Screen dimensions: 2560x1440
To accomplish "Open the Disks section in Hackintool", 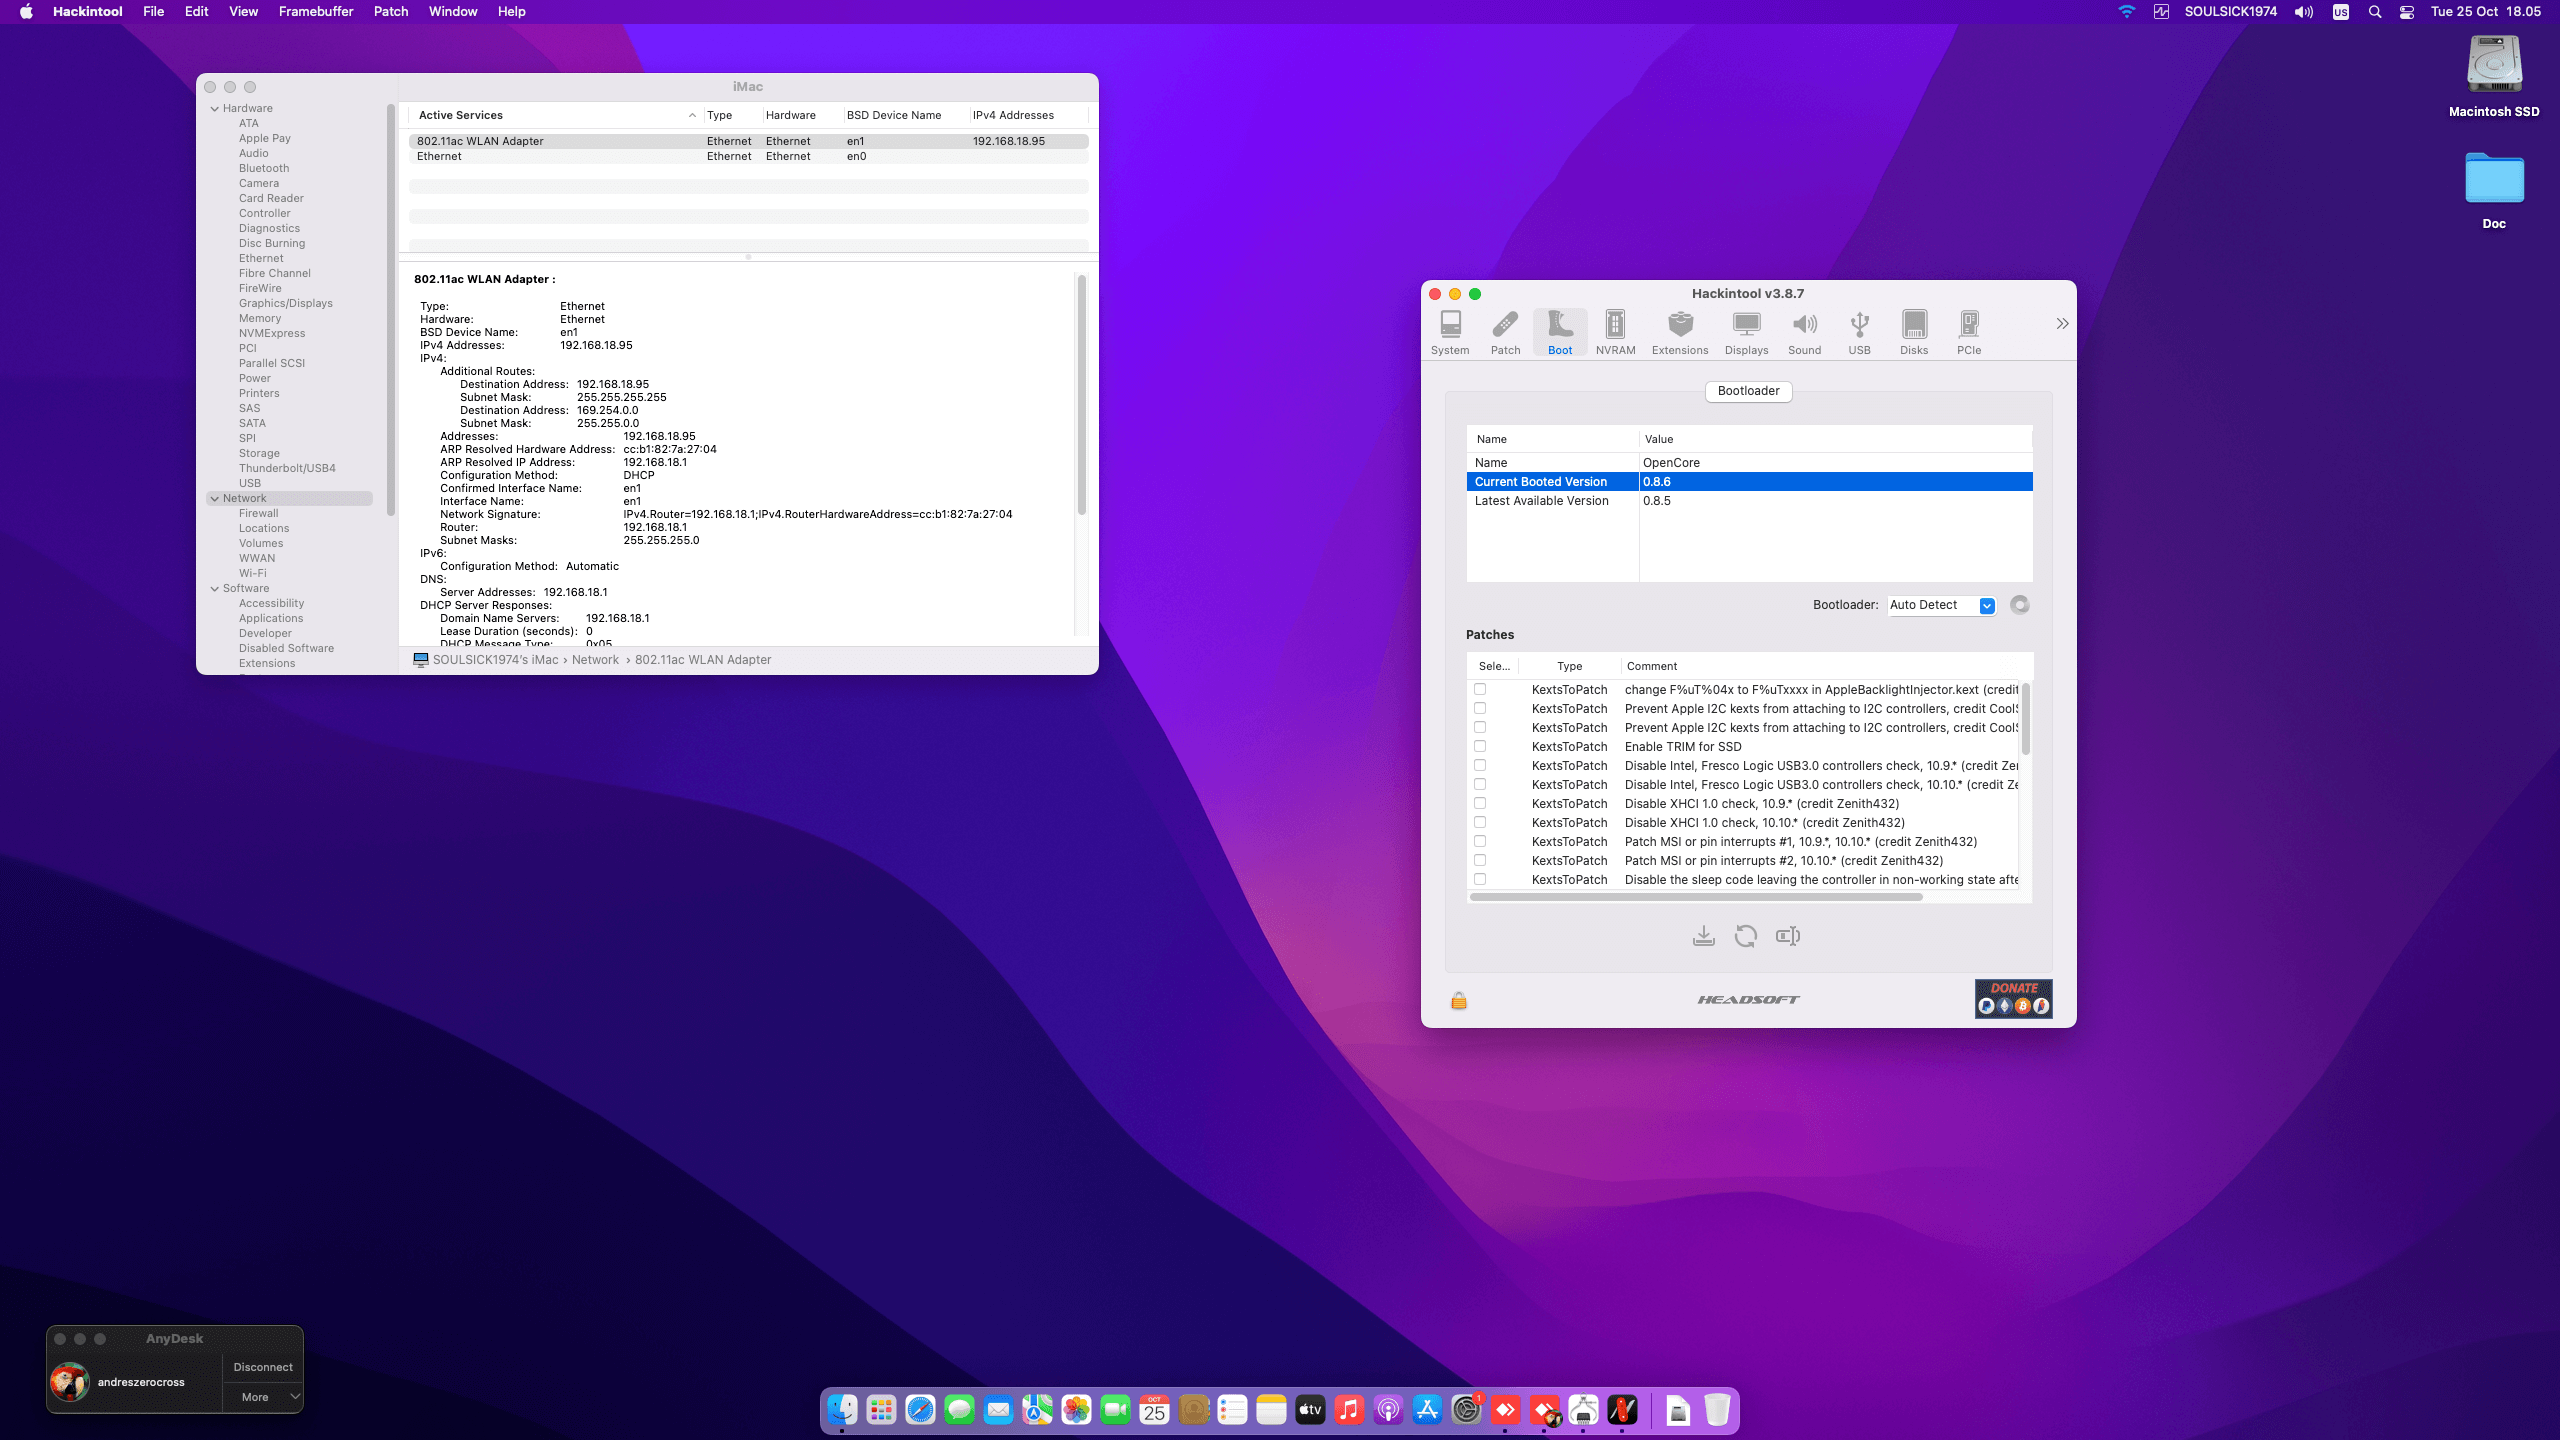I will pos(1914,332).
